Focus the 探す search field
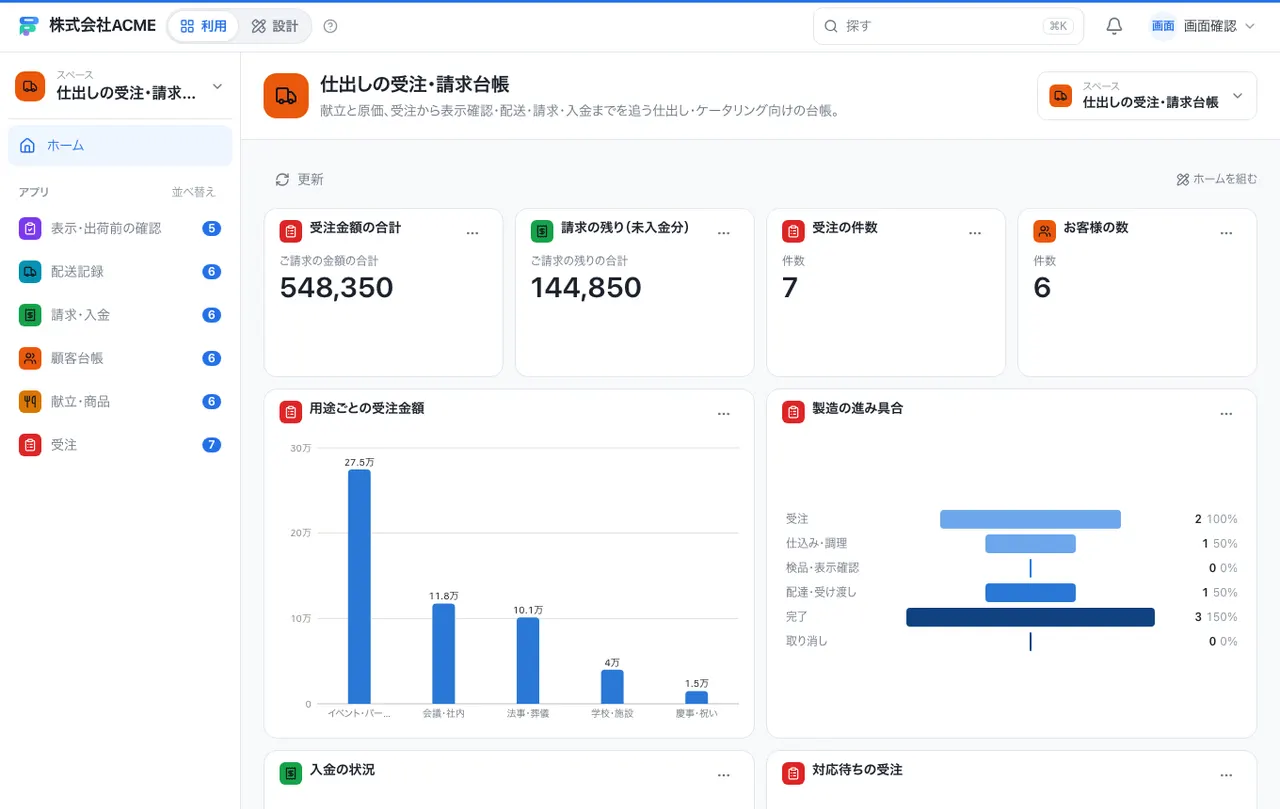The height and width of the screenshot is (809, 1280). pyautogui.click(x=948, y=26)
